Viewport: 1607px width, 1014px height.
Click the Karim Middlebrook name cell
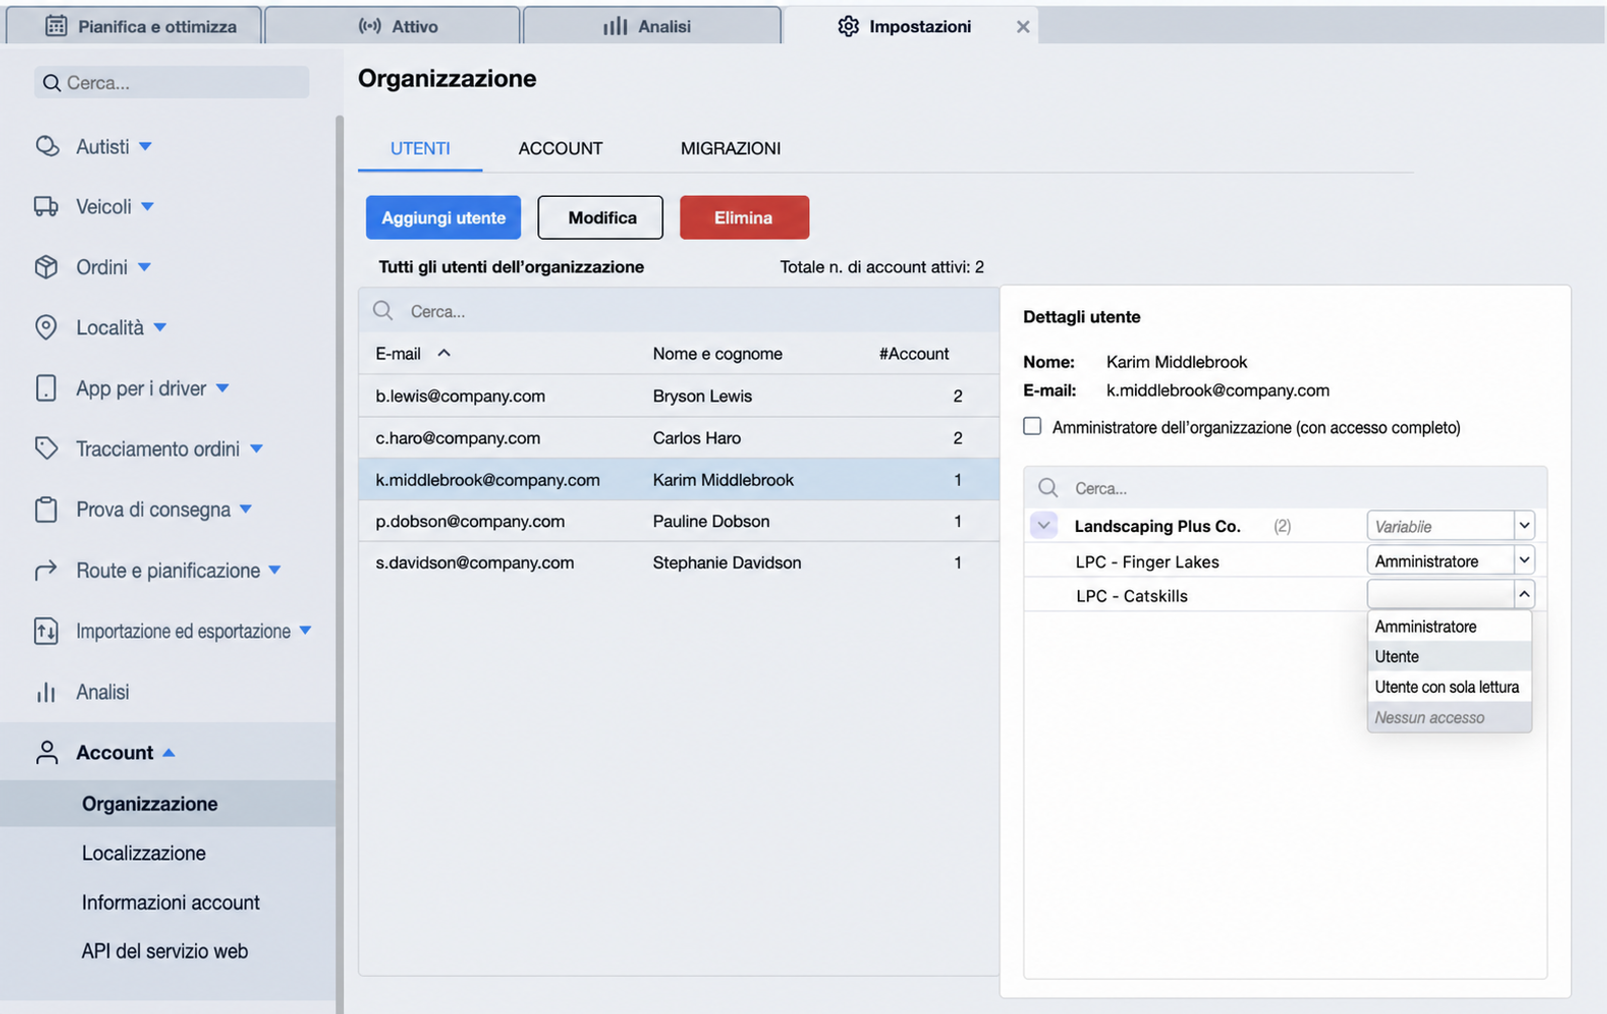(723, 480)
